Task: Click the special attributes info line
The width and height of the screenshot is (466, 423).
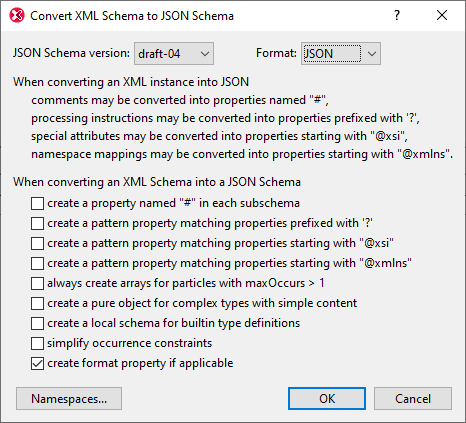Action: click(219, 136)
